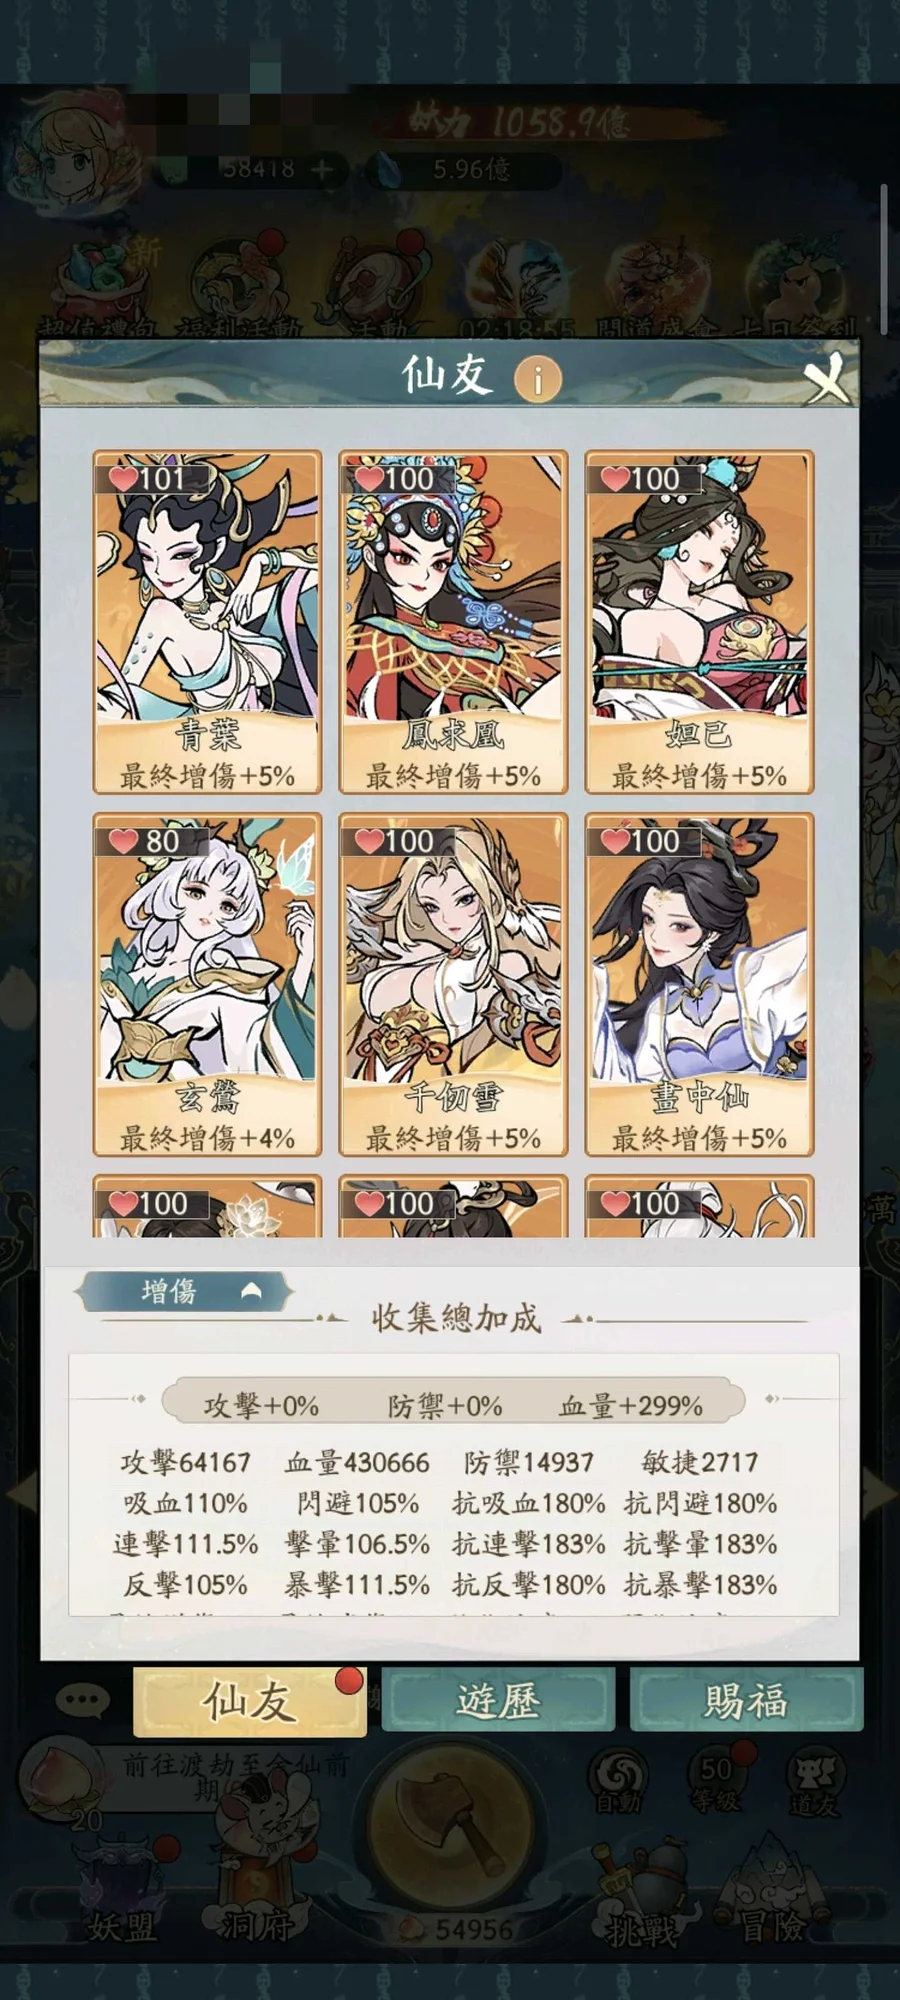Open the 玄鶯 companion card
900x2000 pixels.
[x=207, y=984]
